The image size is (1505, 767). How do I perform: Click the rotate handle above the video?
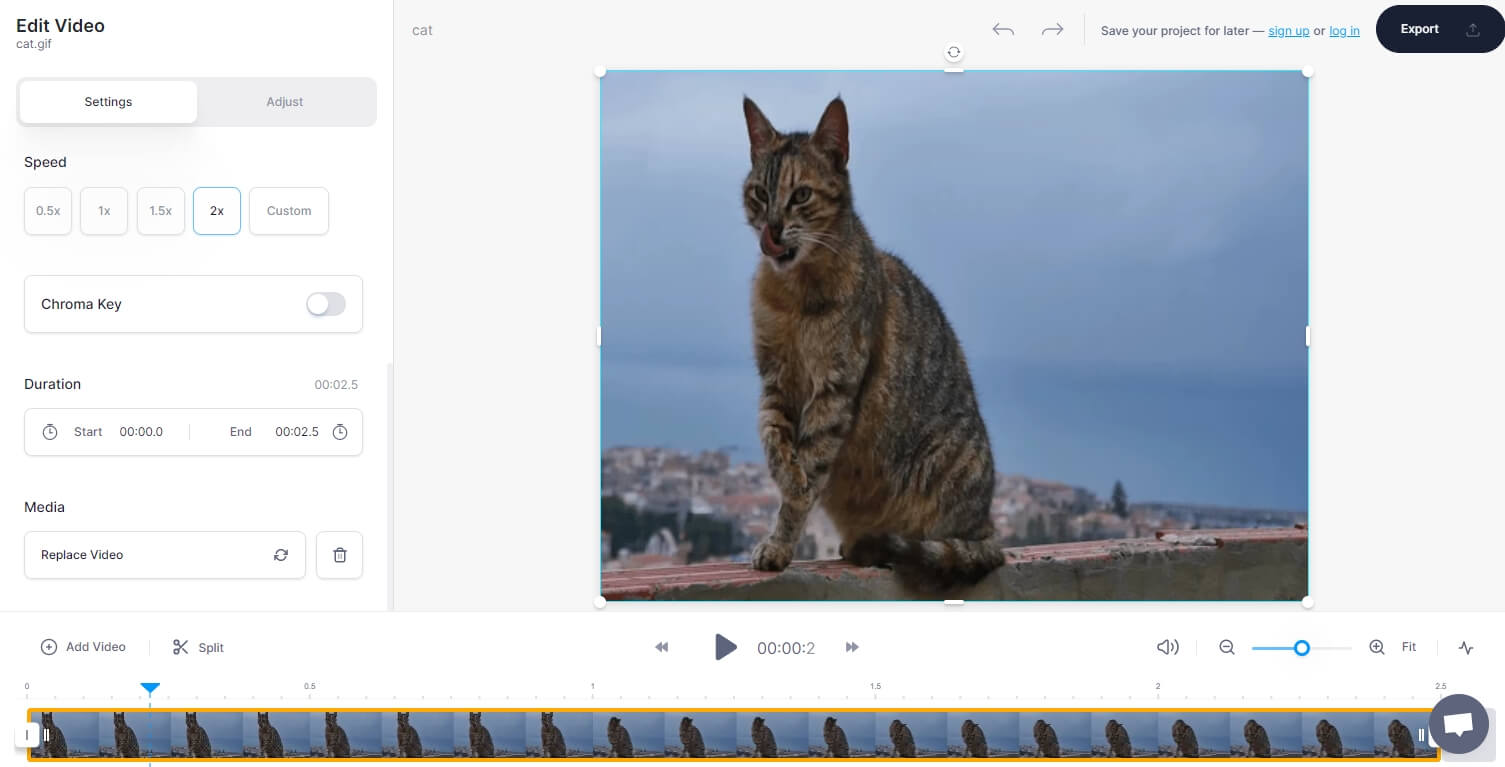(954, 52)
